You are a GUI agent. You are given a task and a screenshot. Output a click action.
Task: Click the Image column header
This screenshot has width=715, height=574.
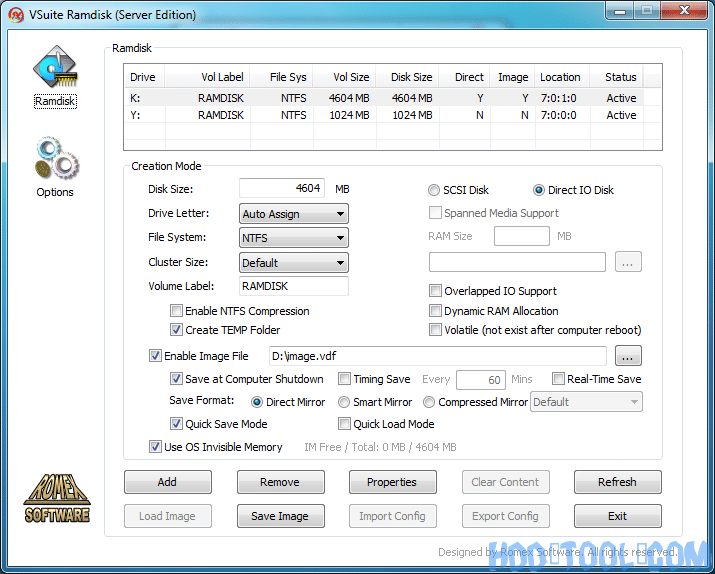point(513,77)
